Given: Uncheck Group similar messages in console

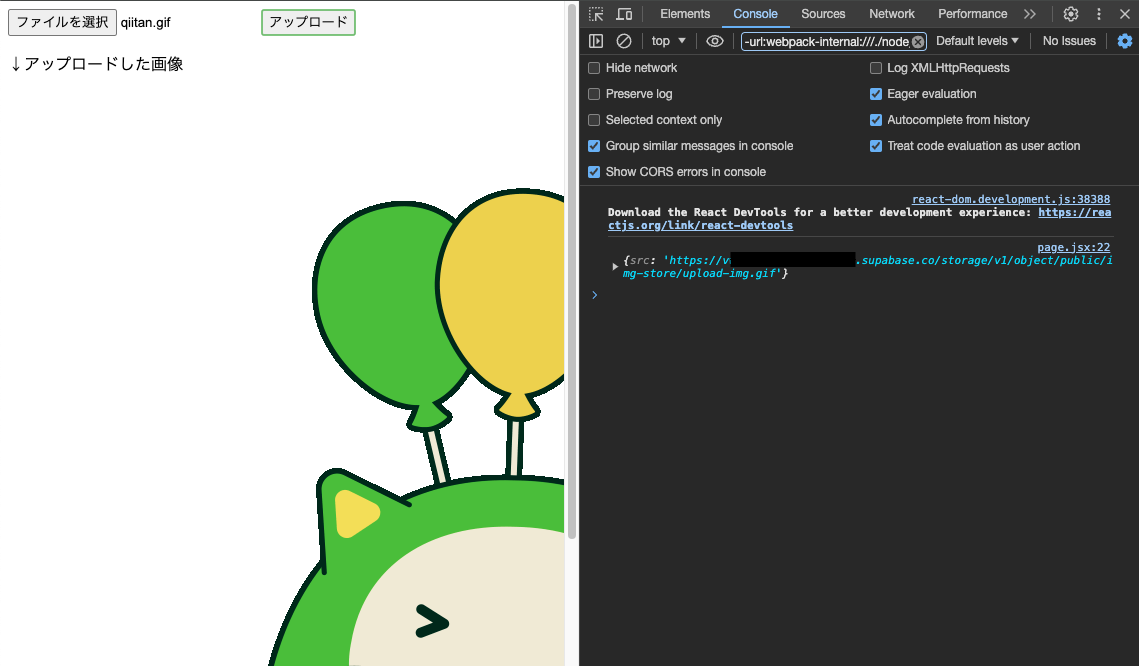Looking at the screenshot, I should click(594, 146).
